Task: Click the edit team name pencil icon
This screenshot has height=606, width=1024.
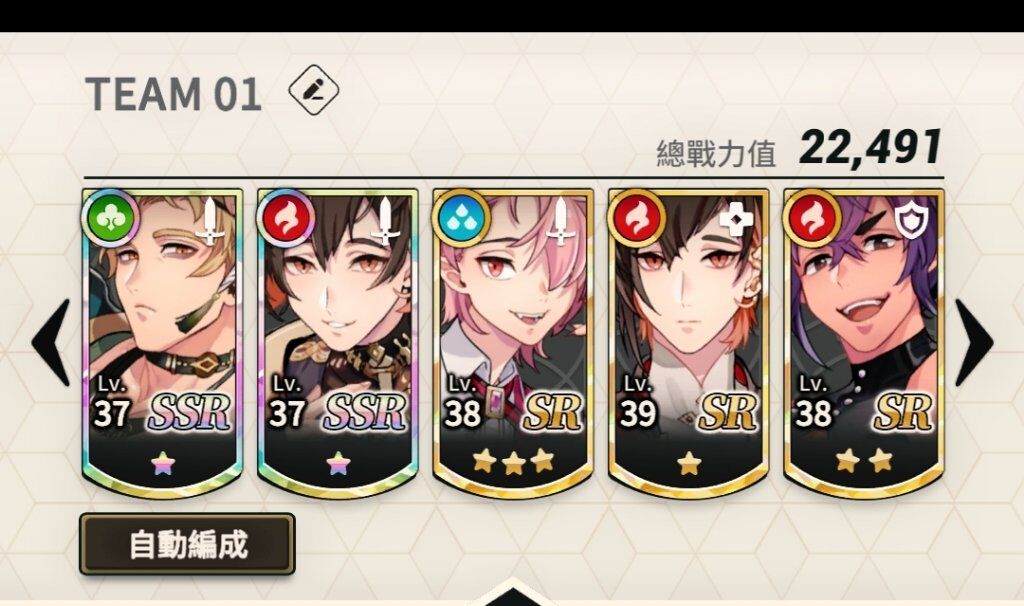Action: point(313,91)
